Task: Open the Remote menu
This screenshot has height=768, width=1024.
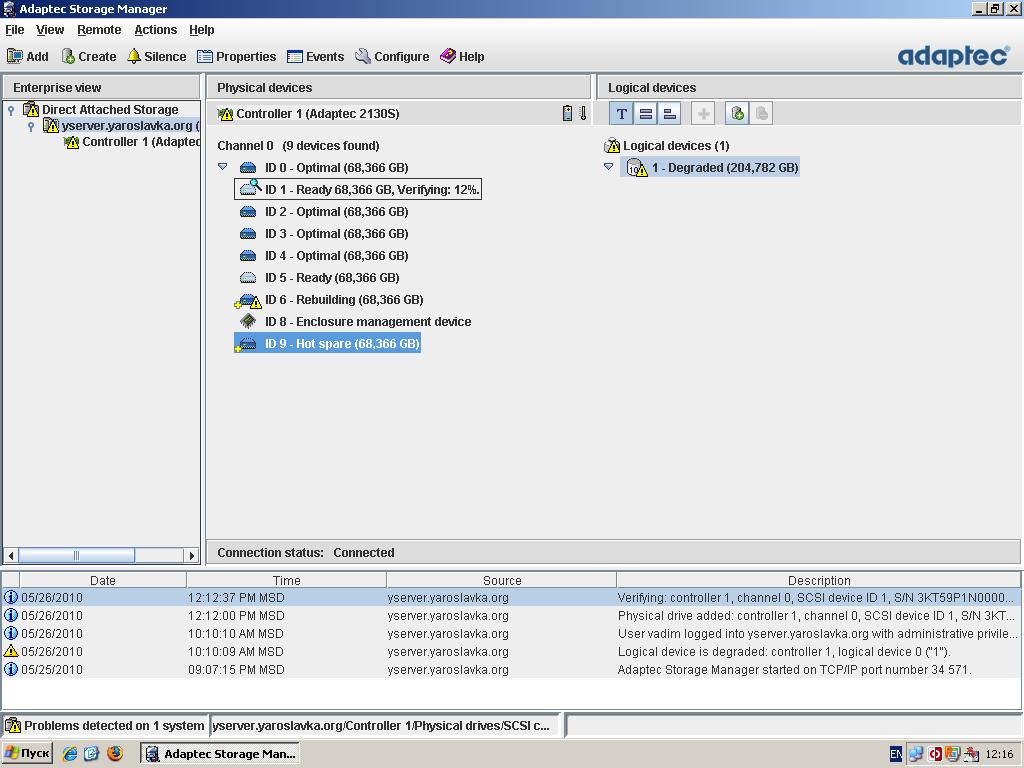Action: tap(99, 30)
